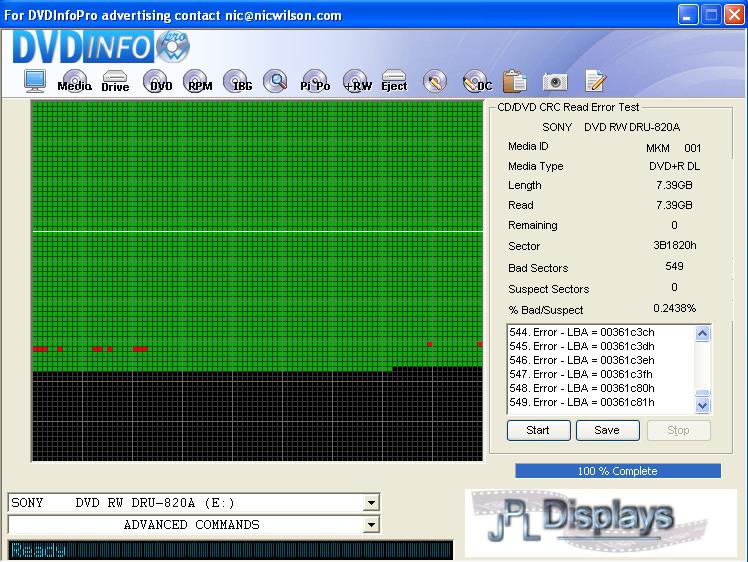Eject the disc tray
The width and height of the screenshot is (748, 562).
click(394, 81)
